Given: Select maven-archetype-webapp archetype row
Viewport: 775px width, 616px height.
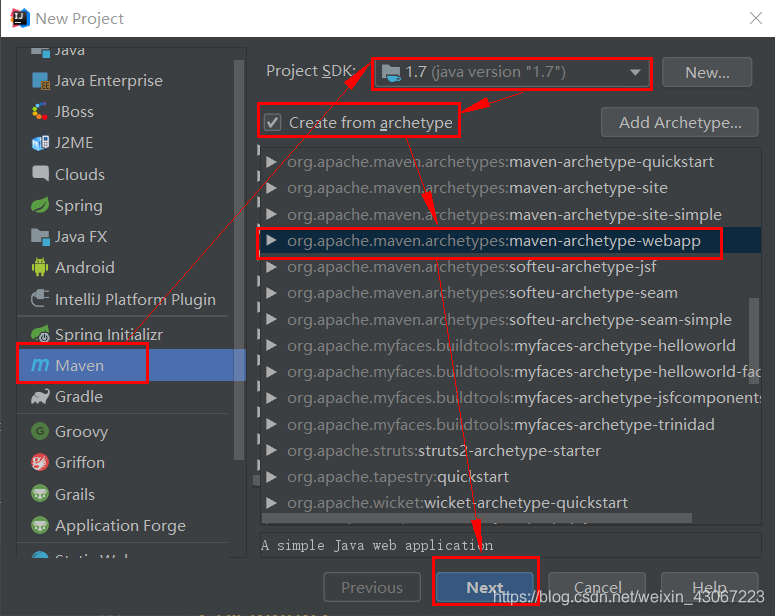Looking at the screenshot, I should [x=511, y=241].
